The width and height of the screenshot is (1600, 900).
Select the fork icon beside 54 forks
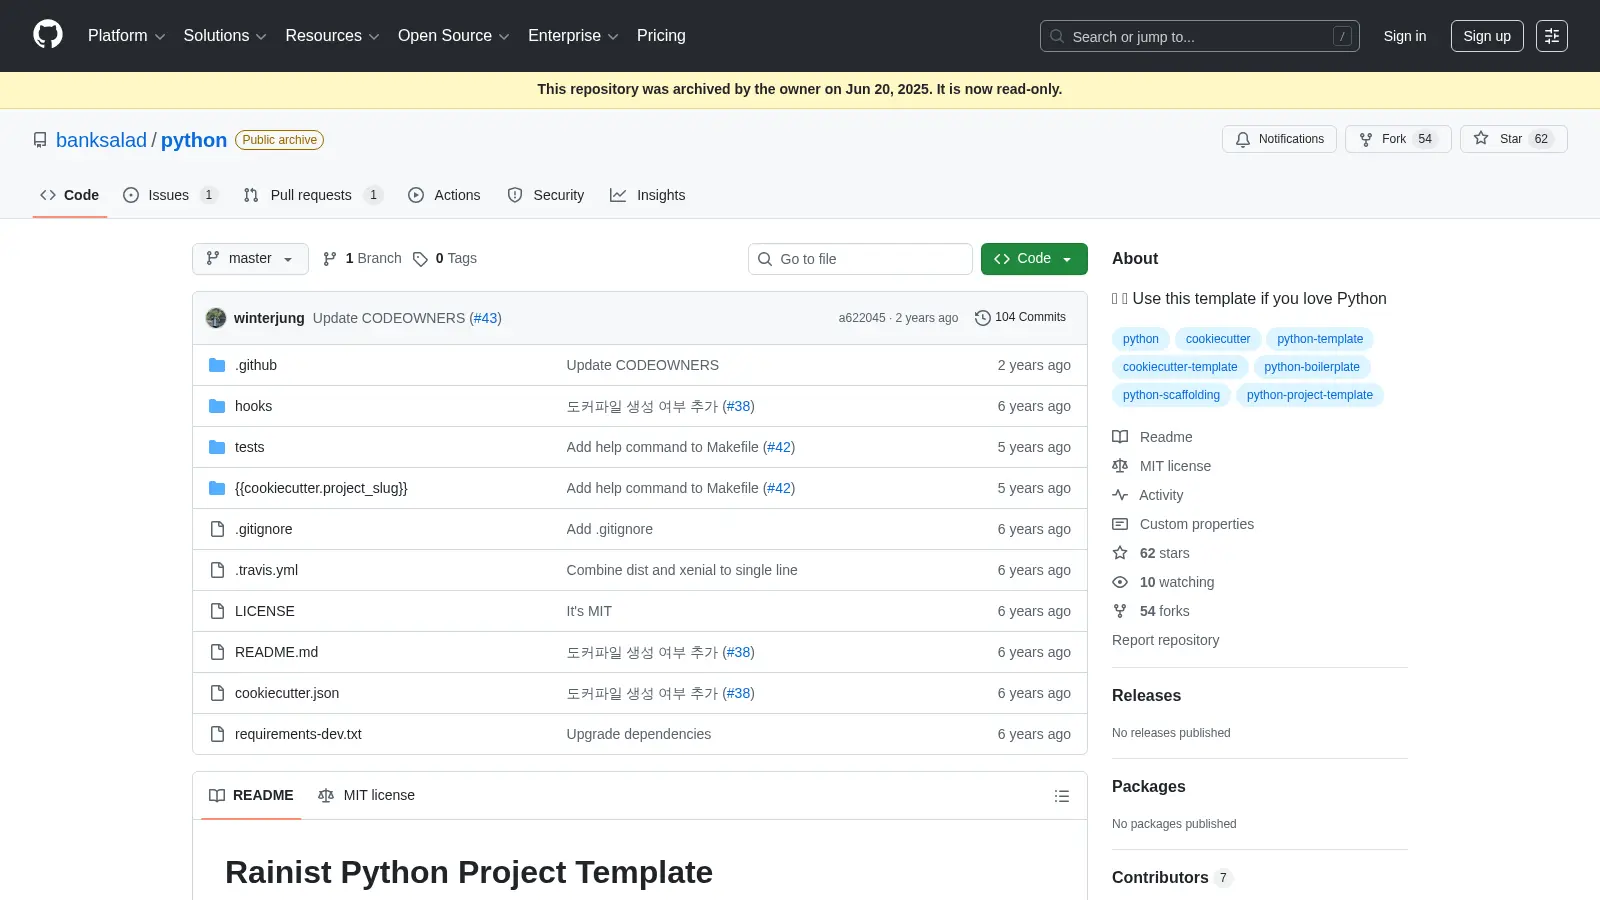(x=1120, y=611)
